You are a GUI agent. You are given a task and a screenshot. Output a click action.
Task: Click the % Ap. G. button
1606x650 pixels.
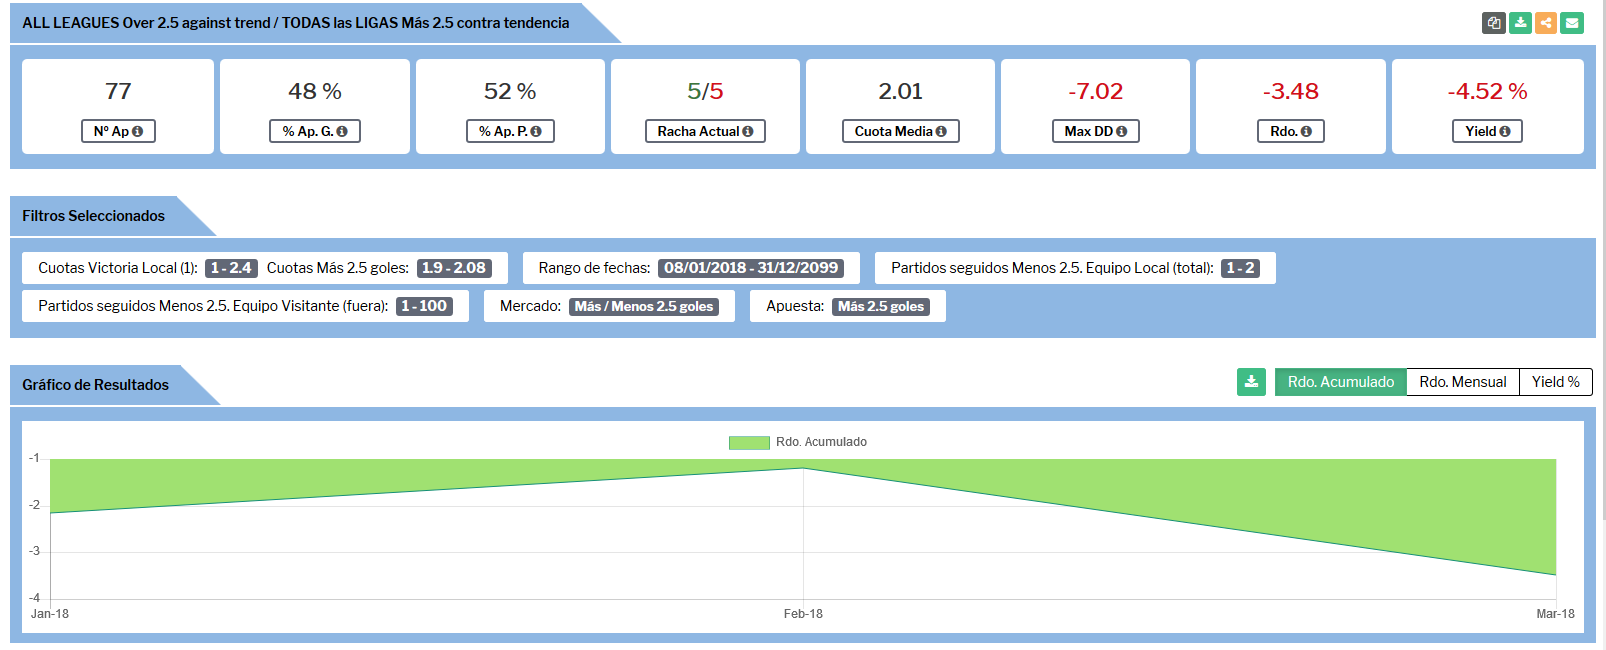[x=314, y=131]
